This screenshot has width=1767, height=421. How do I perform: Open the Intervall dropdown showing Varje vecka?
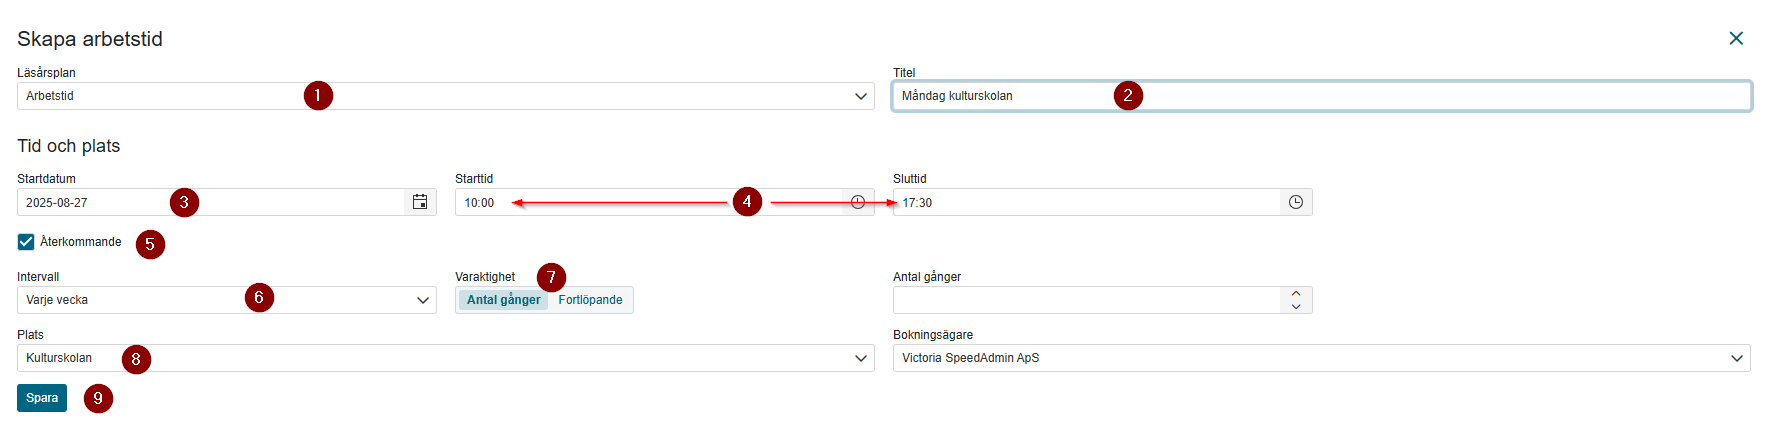click(x=227, y=300)
